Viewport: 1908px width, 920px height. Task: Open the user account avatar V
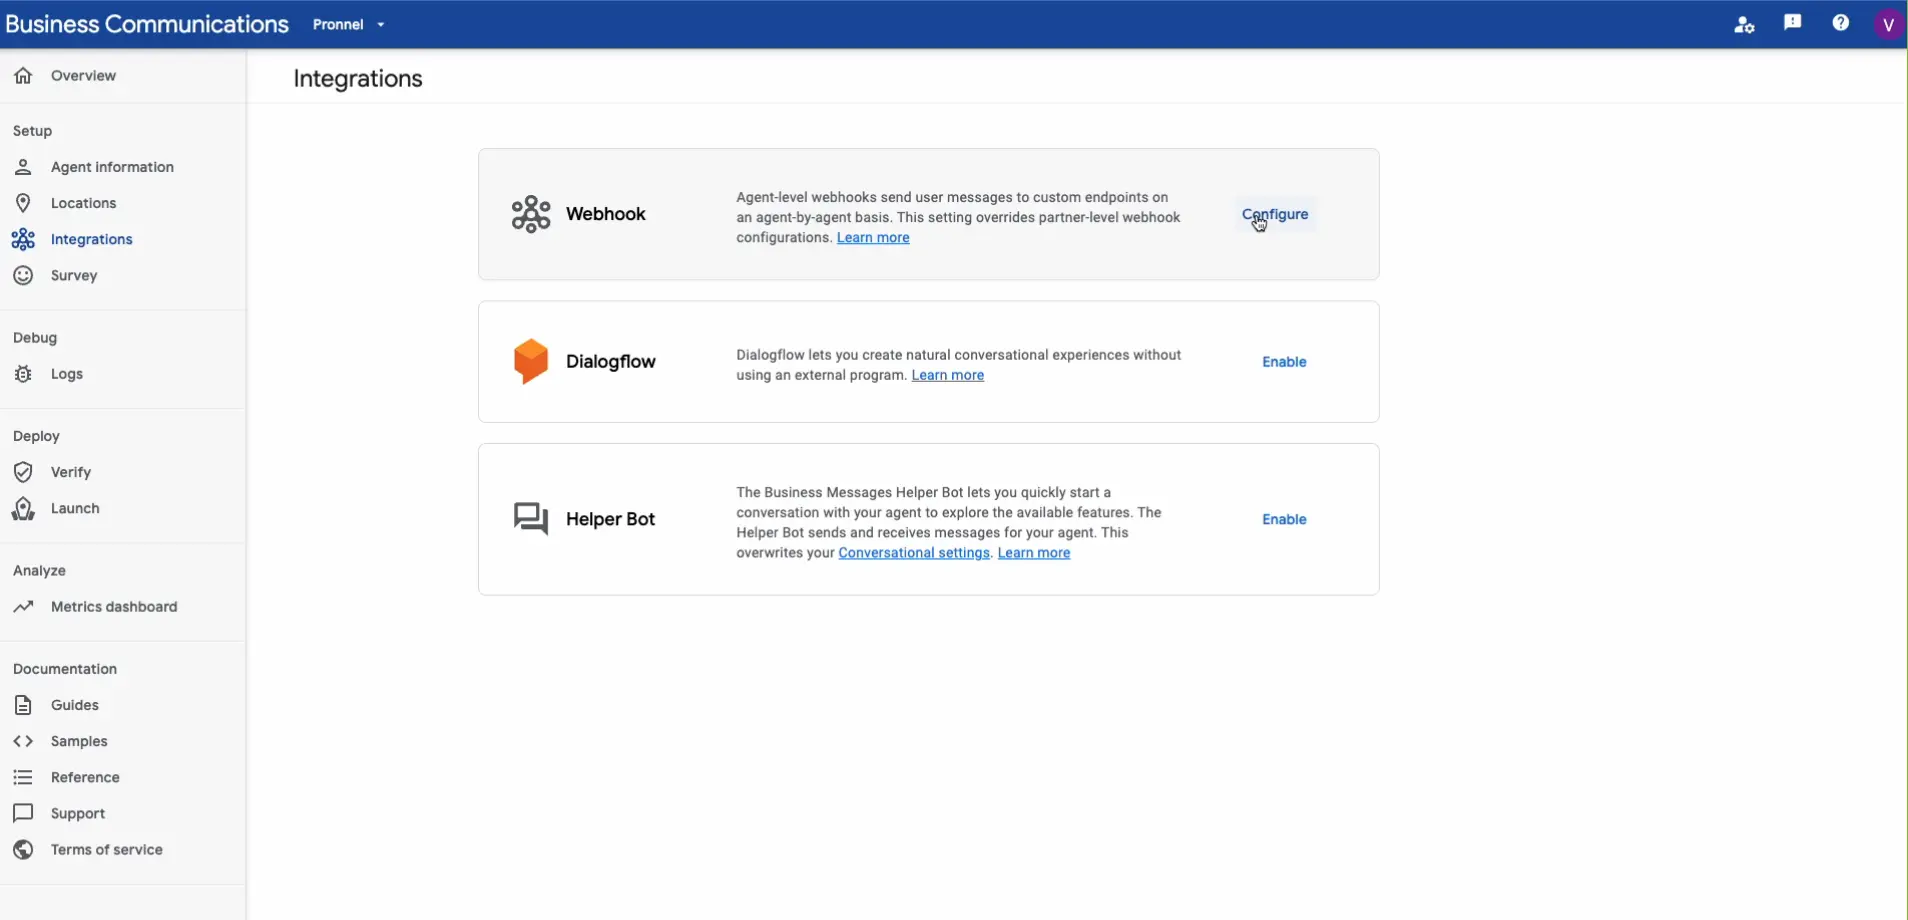click(1888, 24)
